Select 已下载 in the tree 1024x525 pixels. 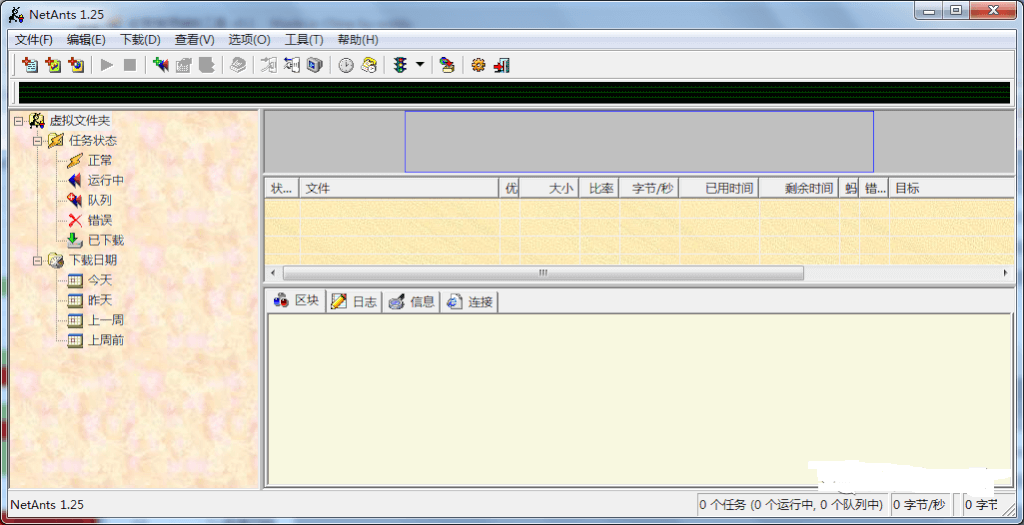pyautogui.click(x=106, y=240)
